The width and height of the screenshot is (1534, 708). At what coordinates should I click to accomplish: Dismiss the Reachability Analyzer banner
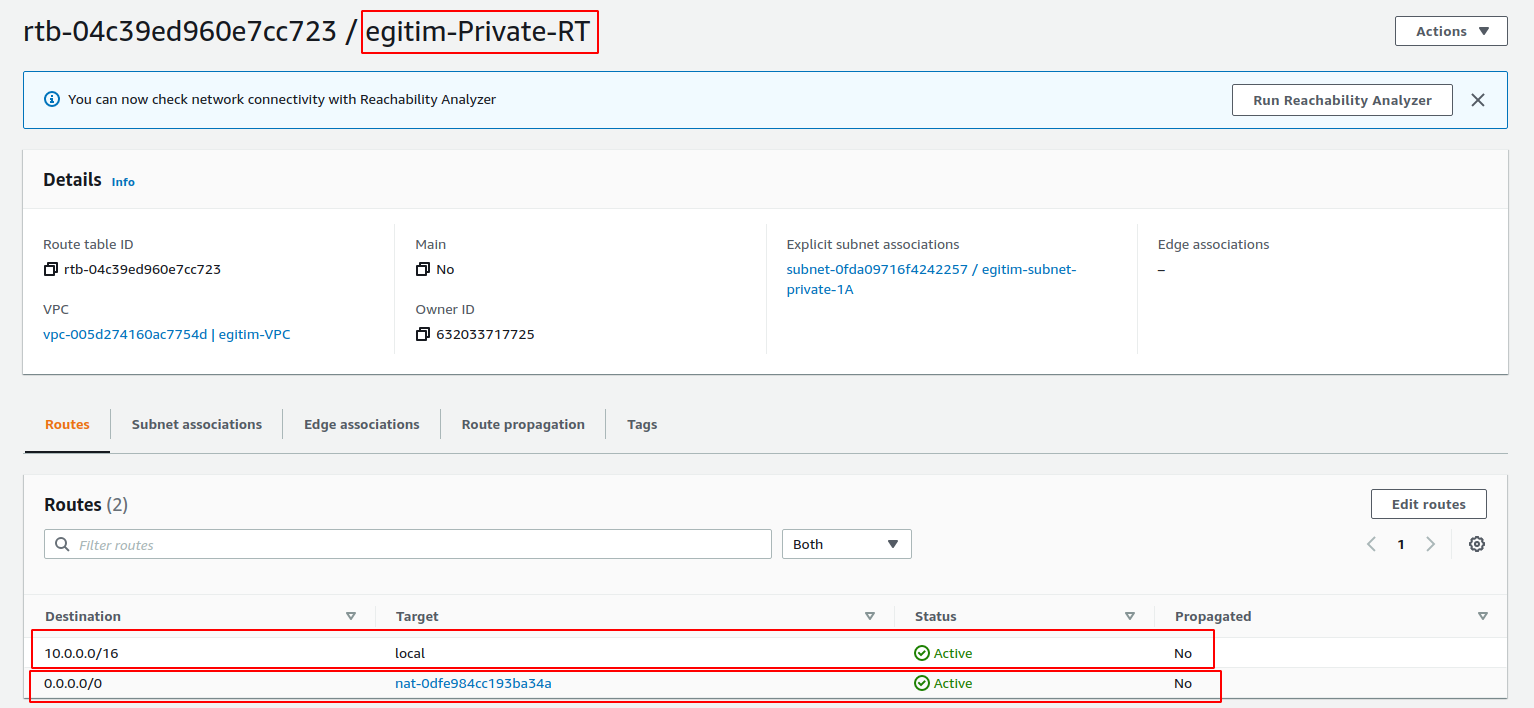pos(1478,100)
